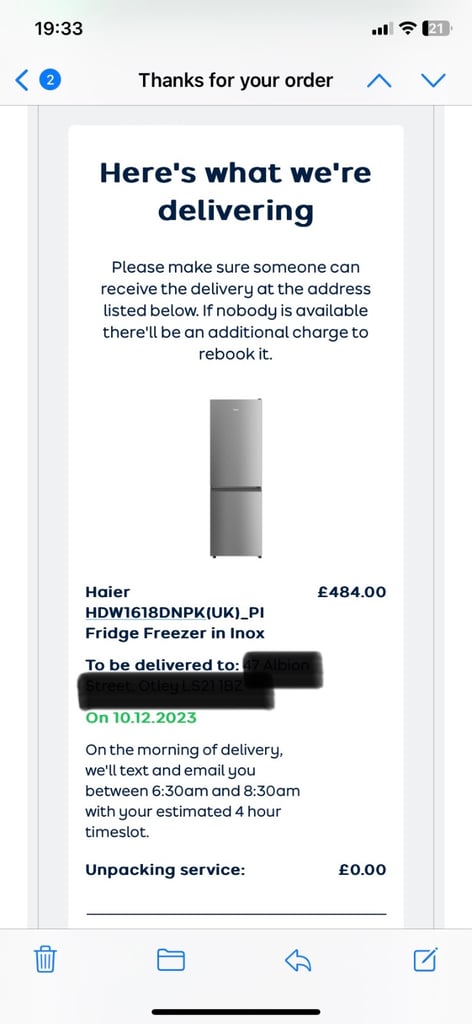Tap the Haier fridge freezer image
The height and width of the screenshot is (1024, 472).
pyautogui.click(x=236, y=477)
